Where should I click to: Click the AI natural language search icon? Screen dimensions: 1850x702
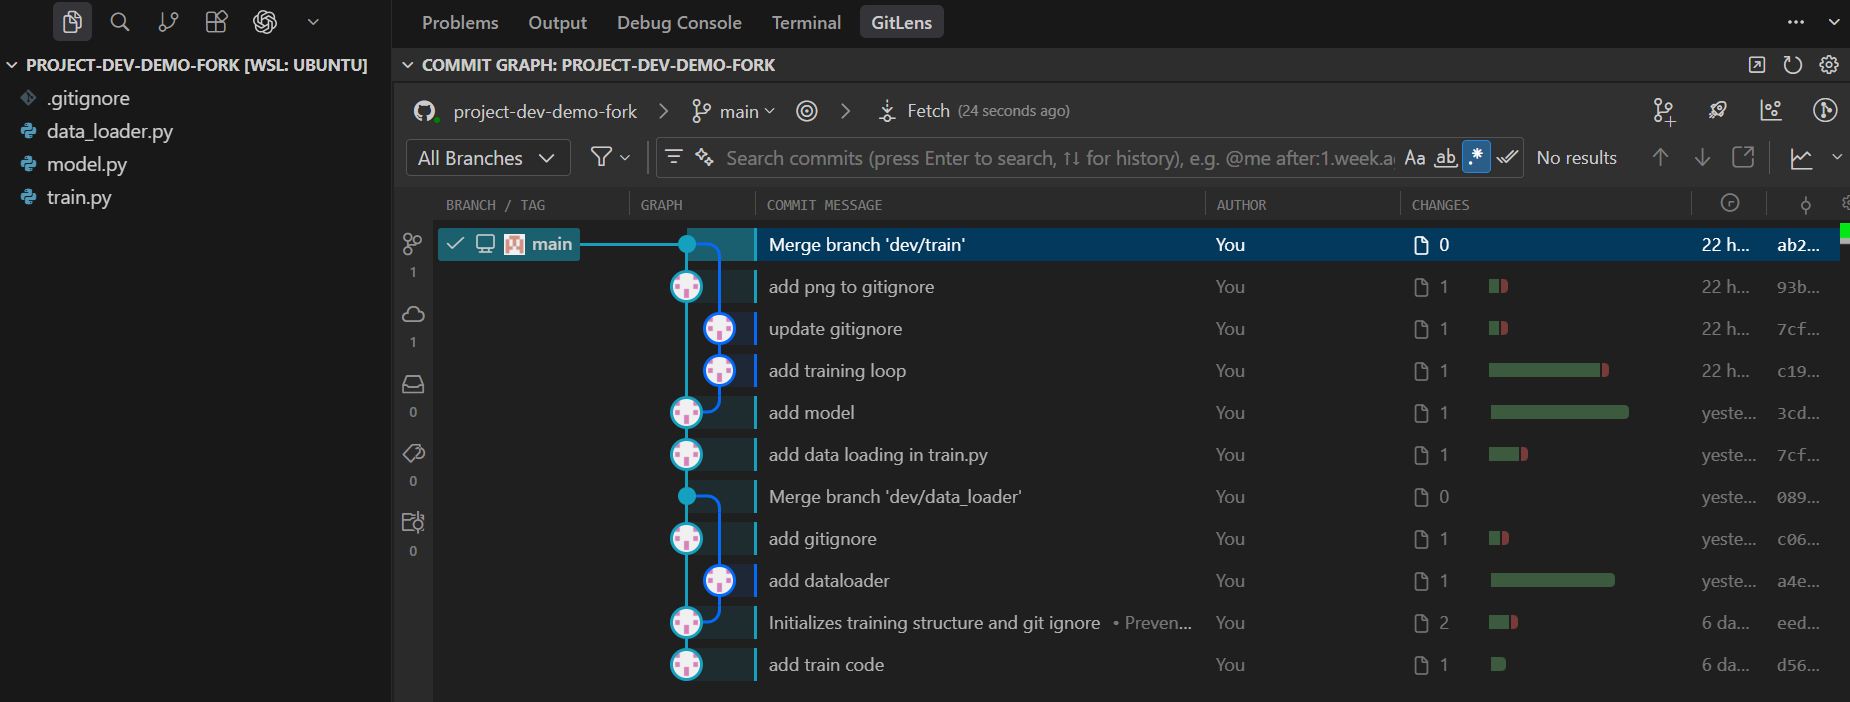click(x=704, y=157)
